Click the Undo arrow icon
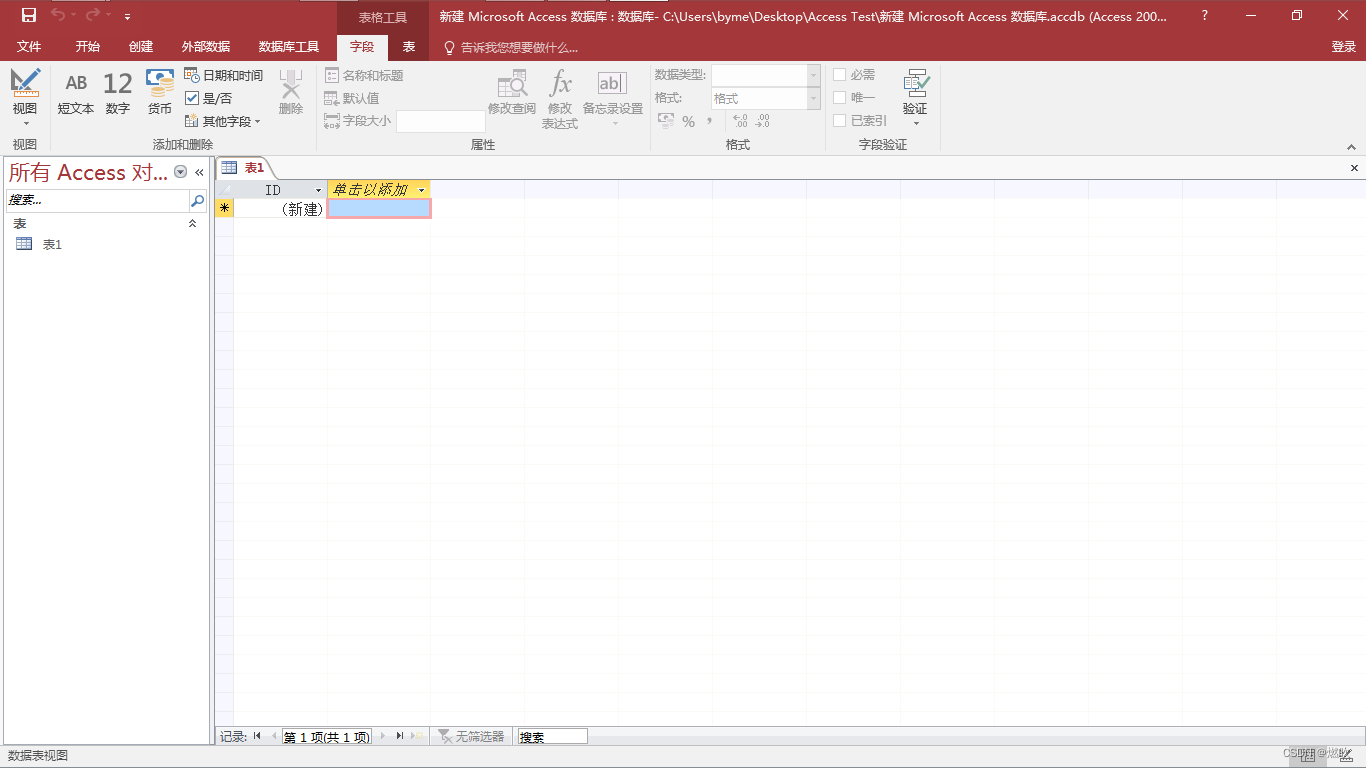 [x=58, y=15]
